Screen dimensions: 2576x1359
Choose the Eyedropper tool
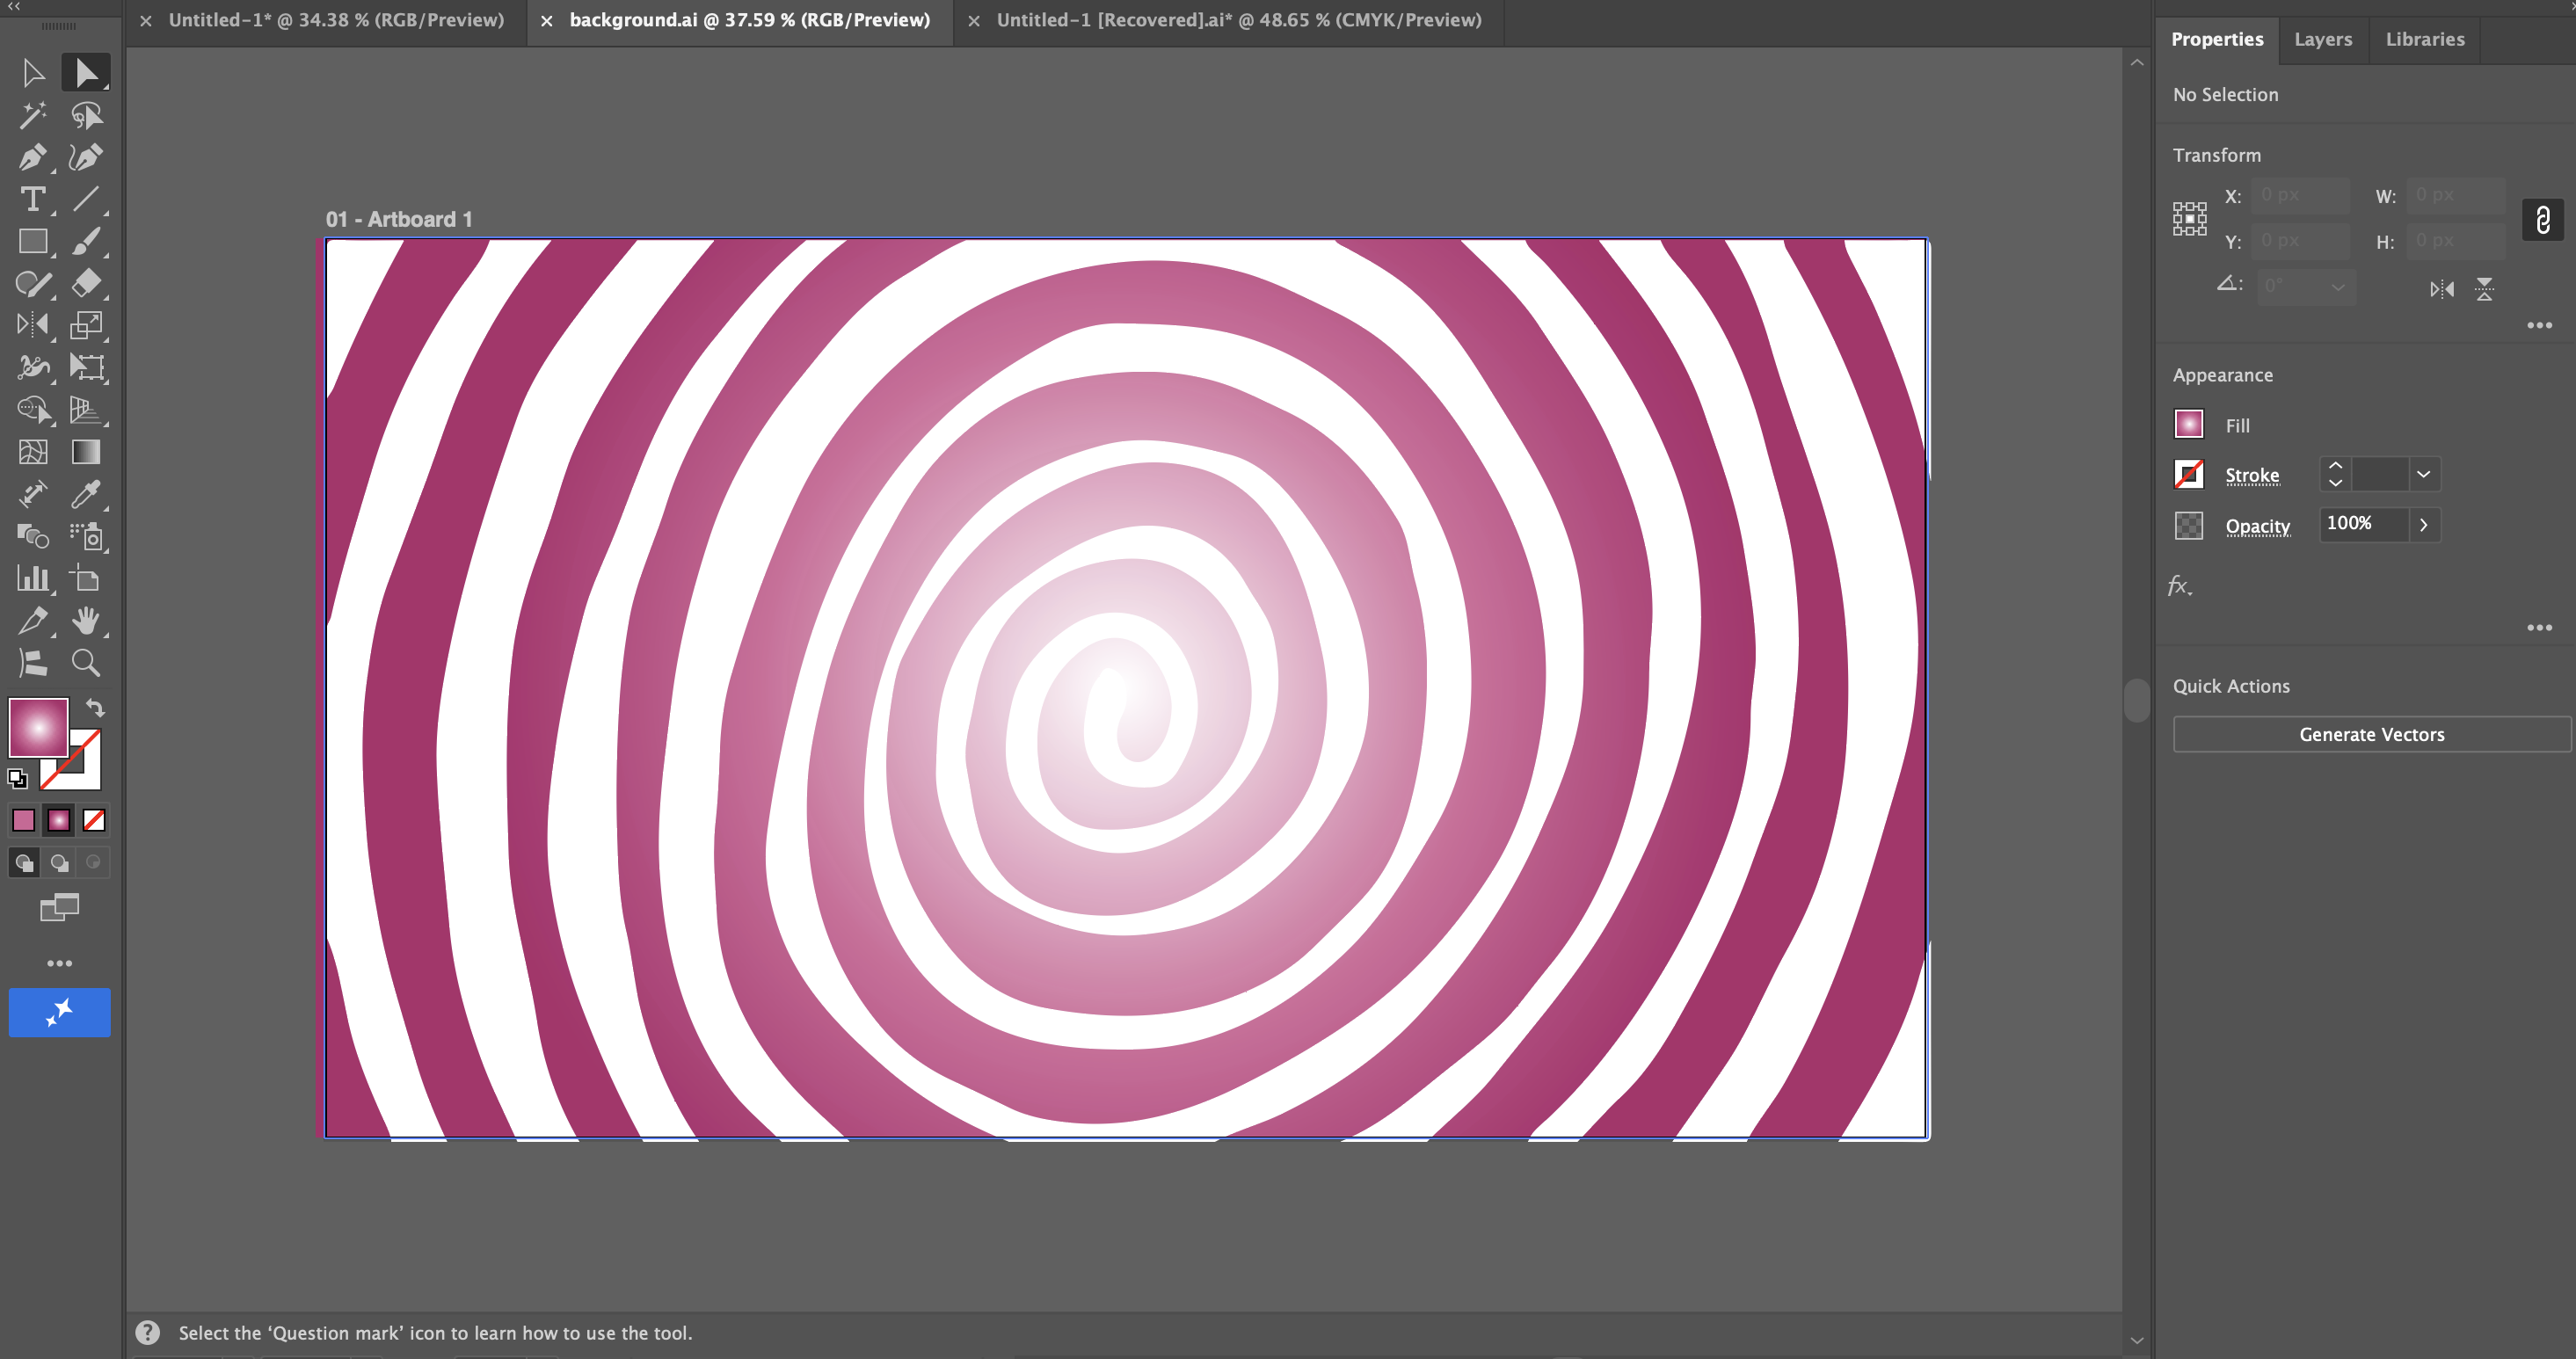tap(86, 494)
